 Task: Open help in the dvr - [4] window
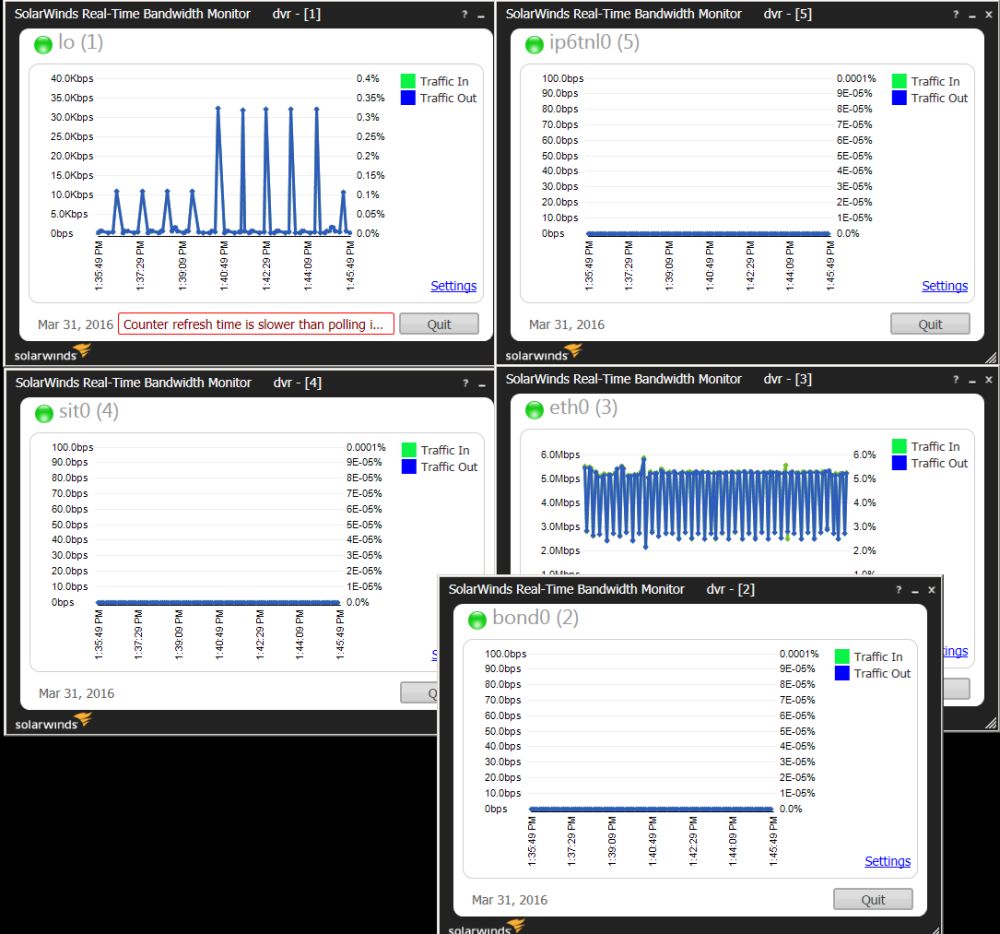click(x=465, y=383)
